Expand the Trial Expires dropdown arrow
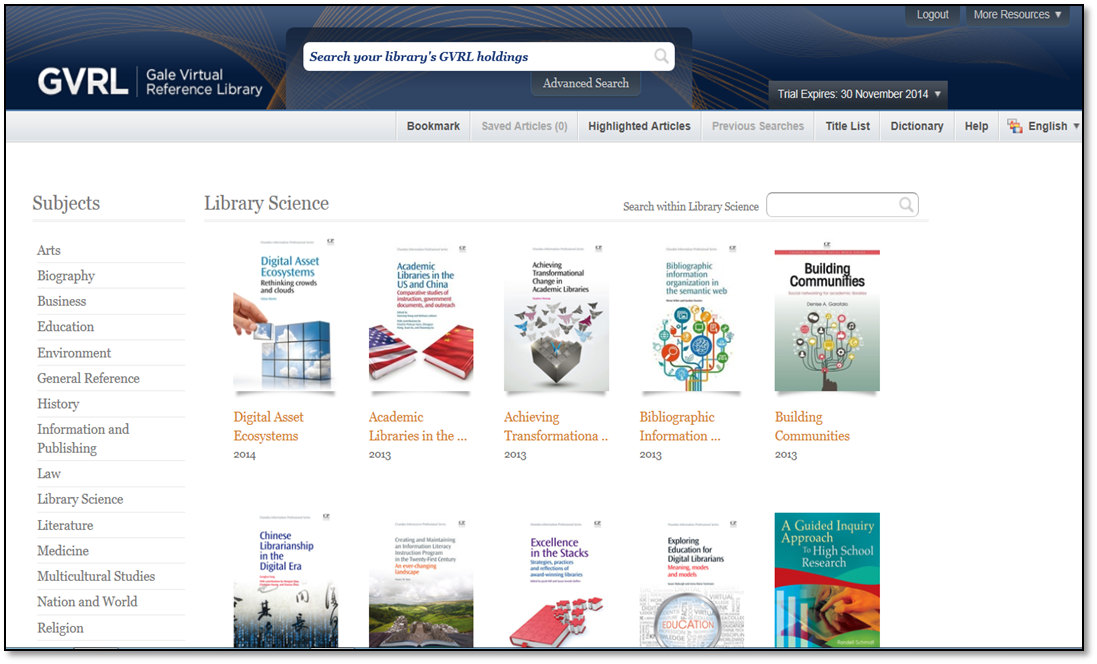Image resolution: width=1097 pixels, height=664 pixels. coord(937,94)
